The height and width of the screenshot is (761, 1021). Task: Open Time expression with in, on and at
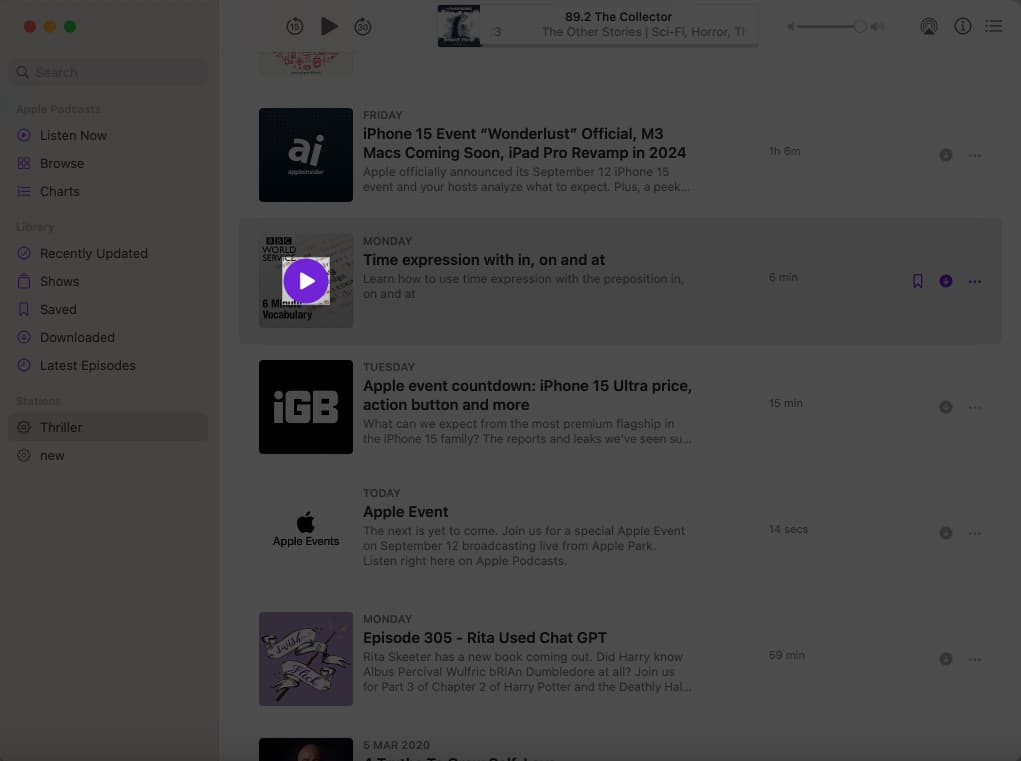click(484, 260)
